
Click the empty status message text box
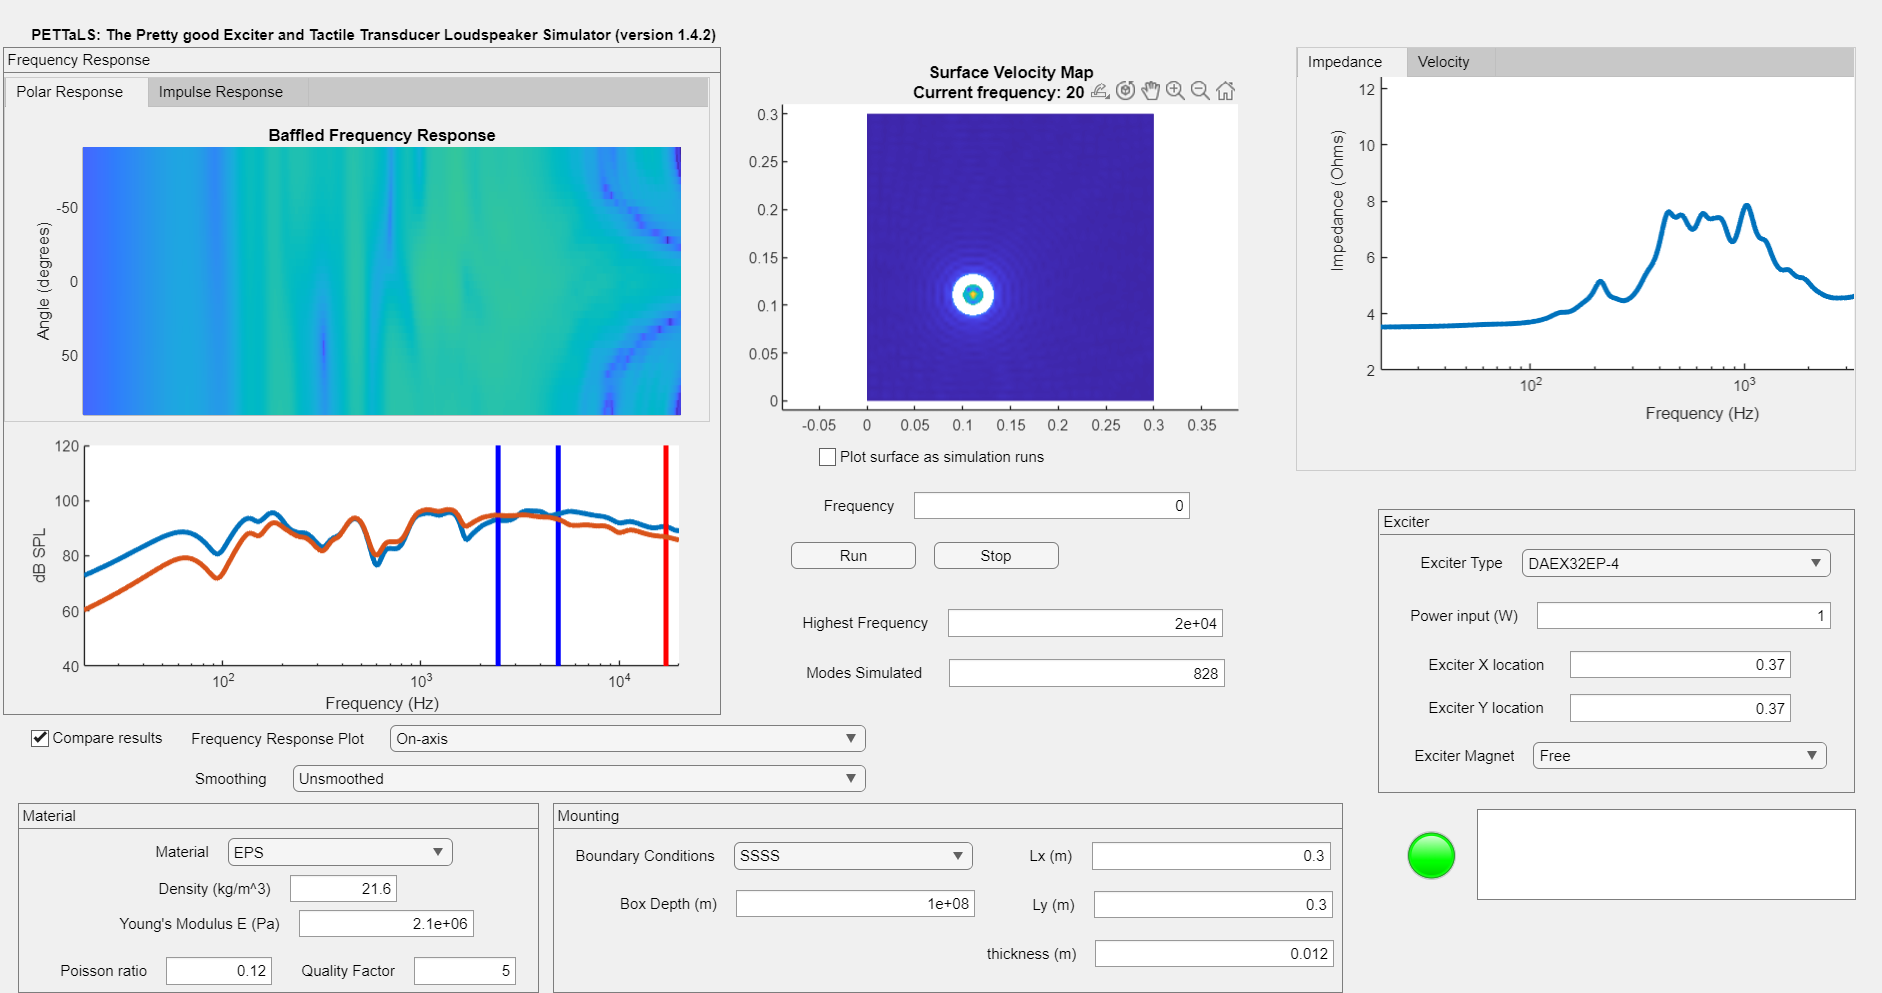coord(1666,855)
